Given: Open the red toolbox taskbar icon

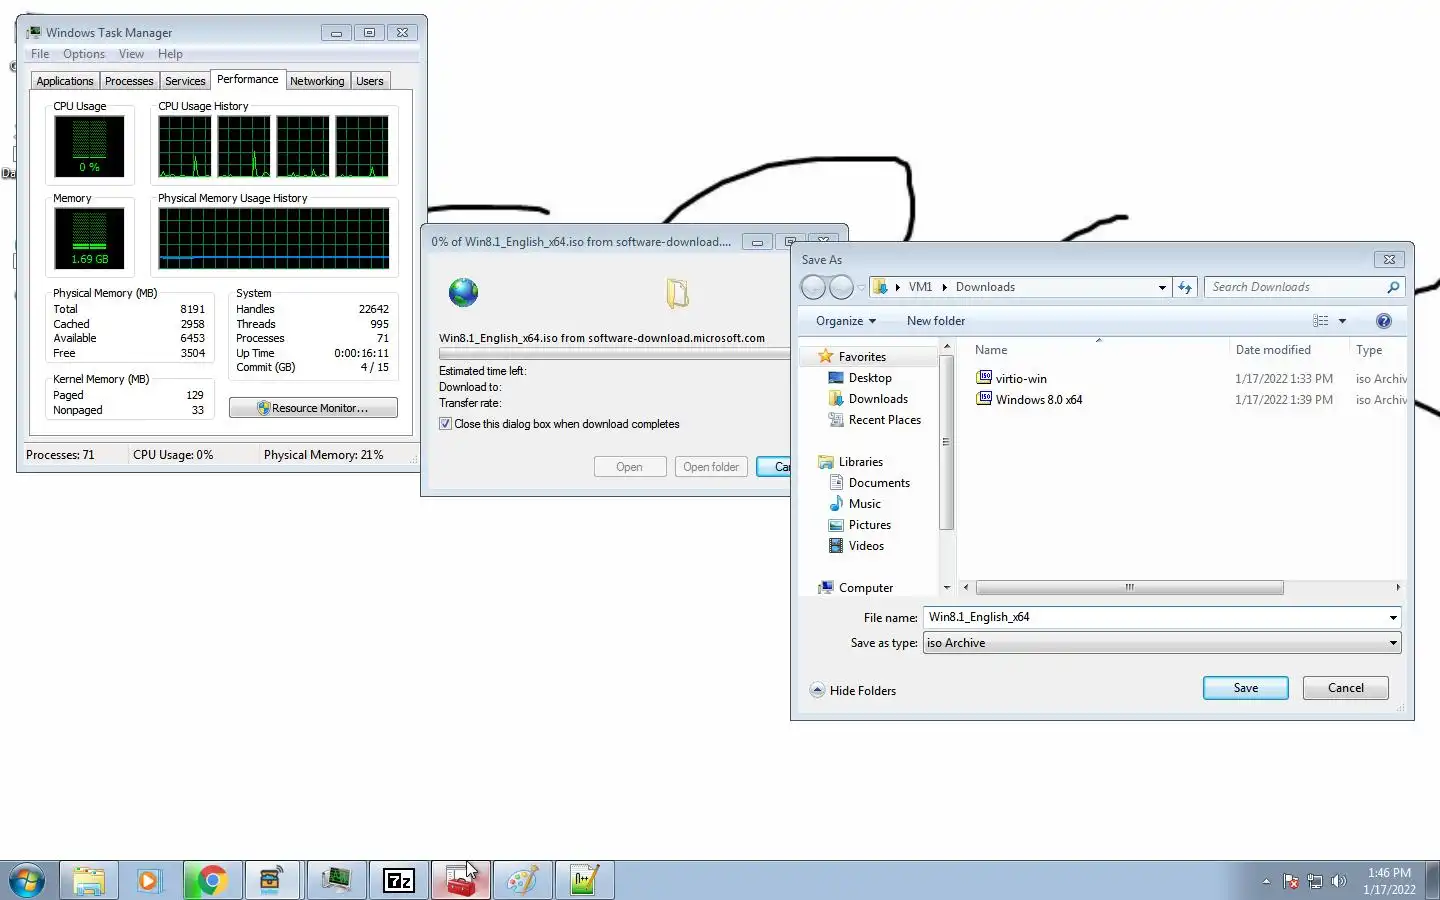Looking at the screenshot, I should click(x=460, y=880).
